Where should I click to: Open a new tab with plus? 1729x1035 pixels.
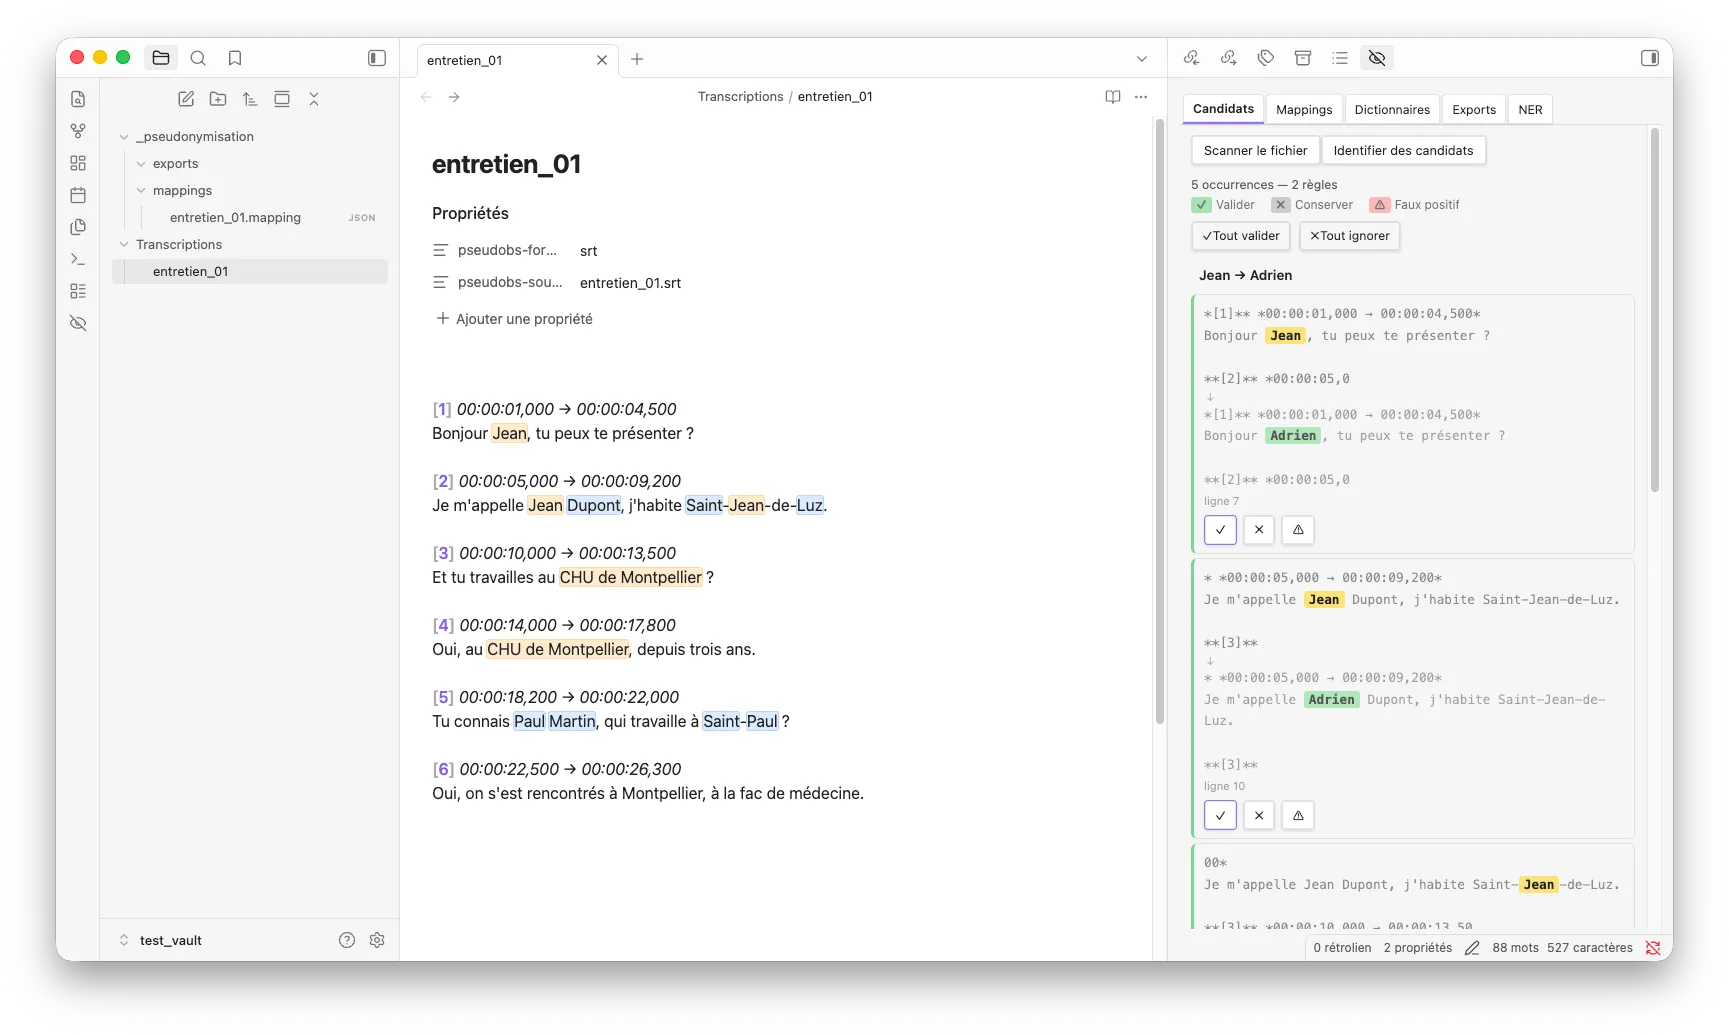637,59
